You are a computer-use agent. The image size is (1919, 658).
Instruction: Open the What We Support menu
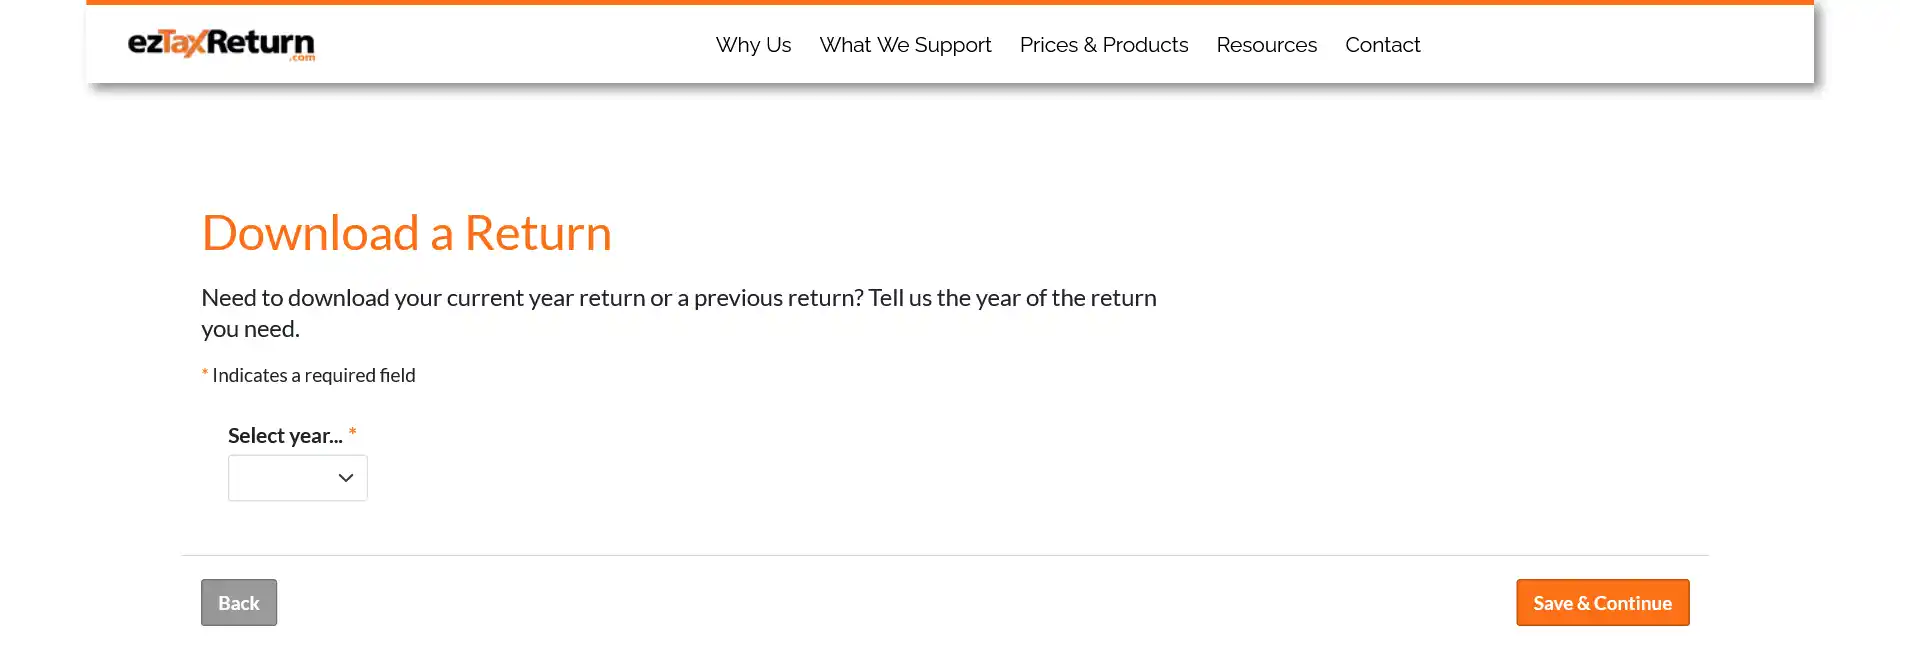point(905,45)
